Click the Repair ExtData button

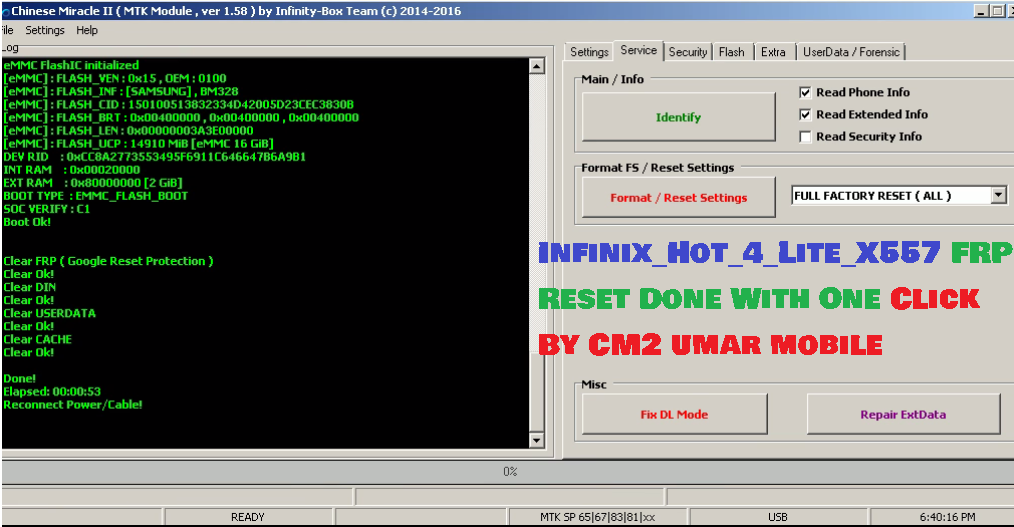[903, 414]
